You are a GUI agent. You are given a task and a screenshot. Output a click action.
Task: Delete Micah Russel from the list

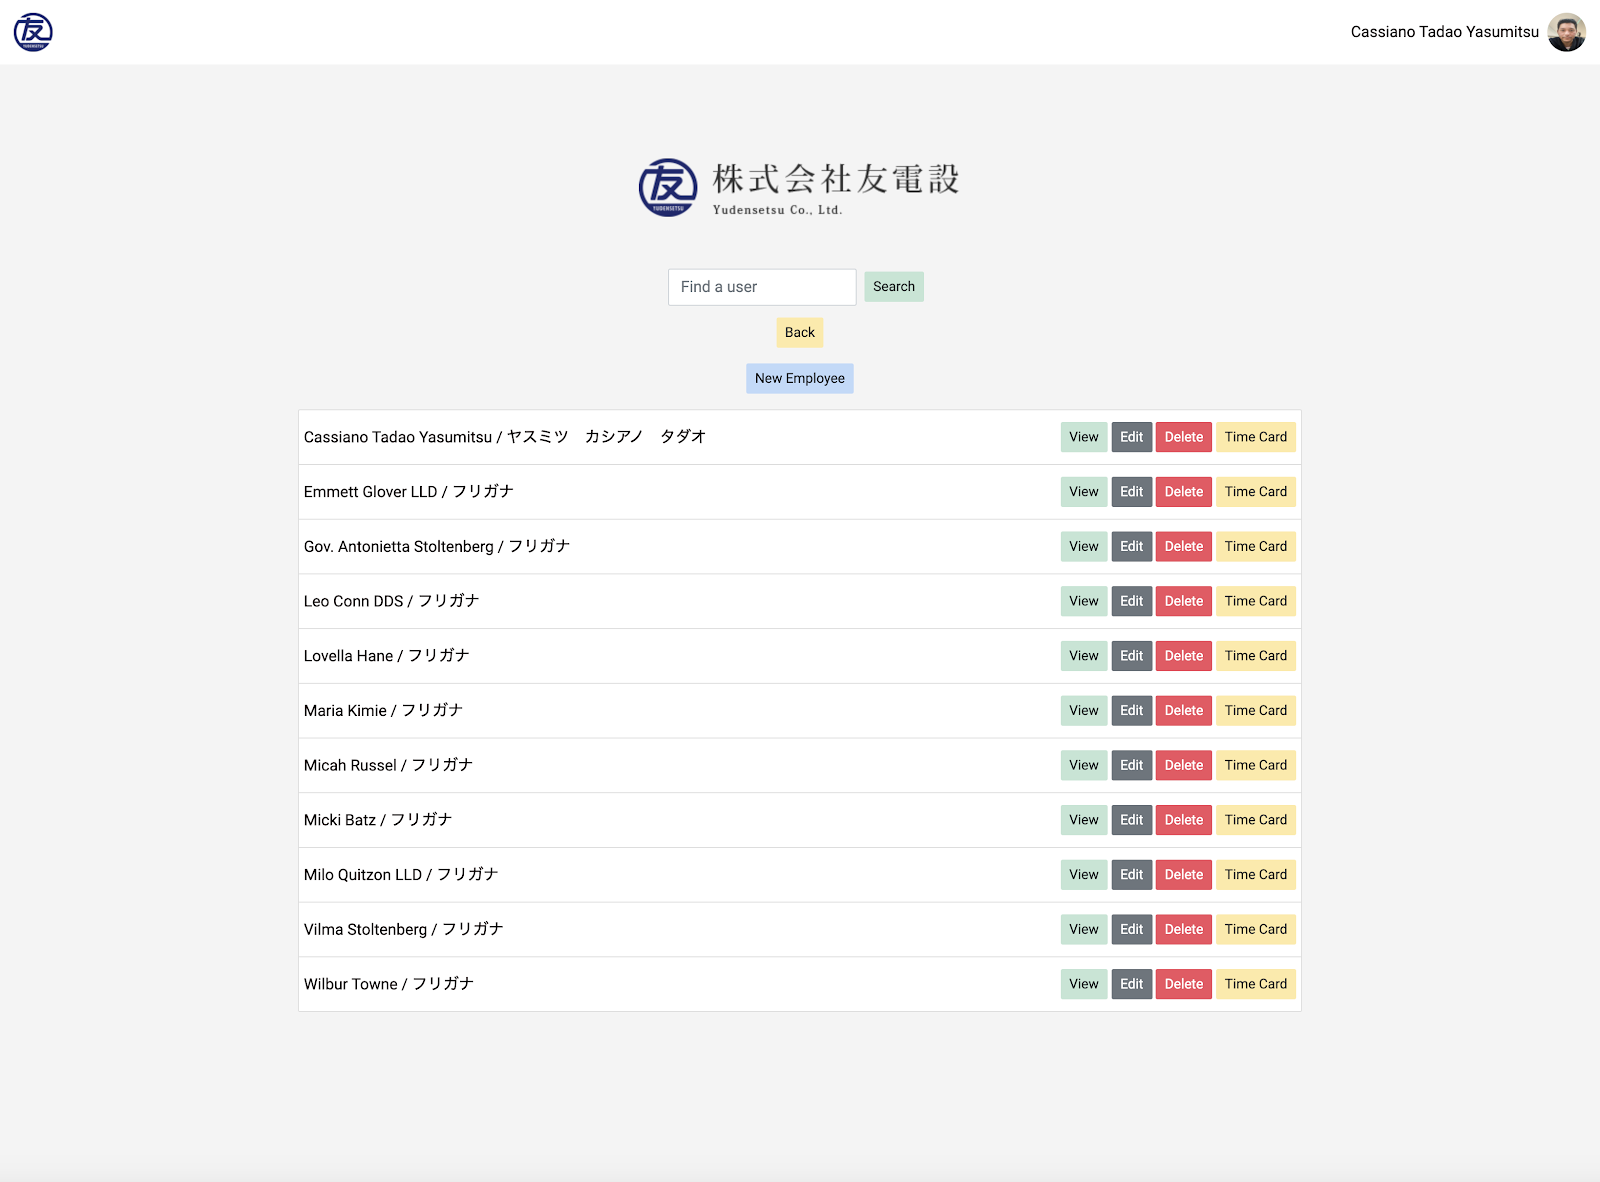point(1184,765)
